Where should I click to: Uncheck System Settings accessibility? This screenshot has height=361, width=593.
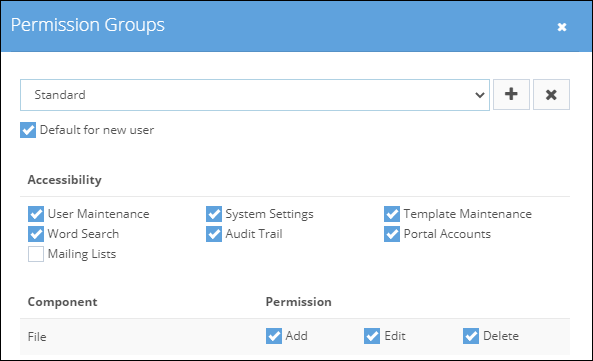pos(214,214)
